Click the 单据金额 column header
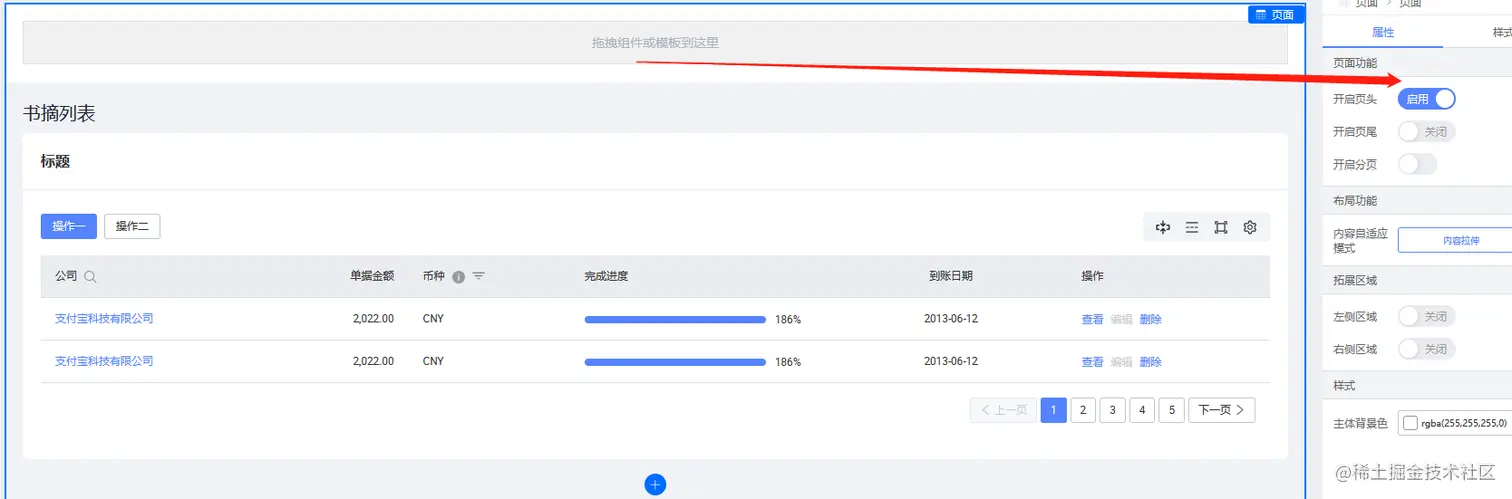The width and height of the screenshot is (1512, 499). [371, 276]
